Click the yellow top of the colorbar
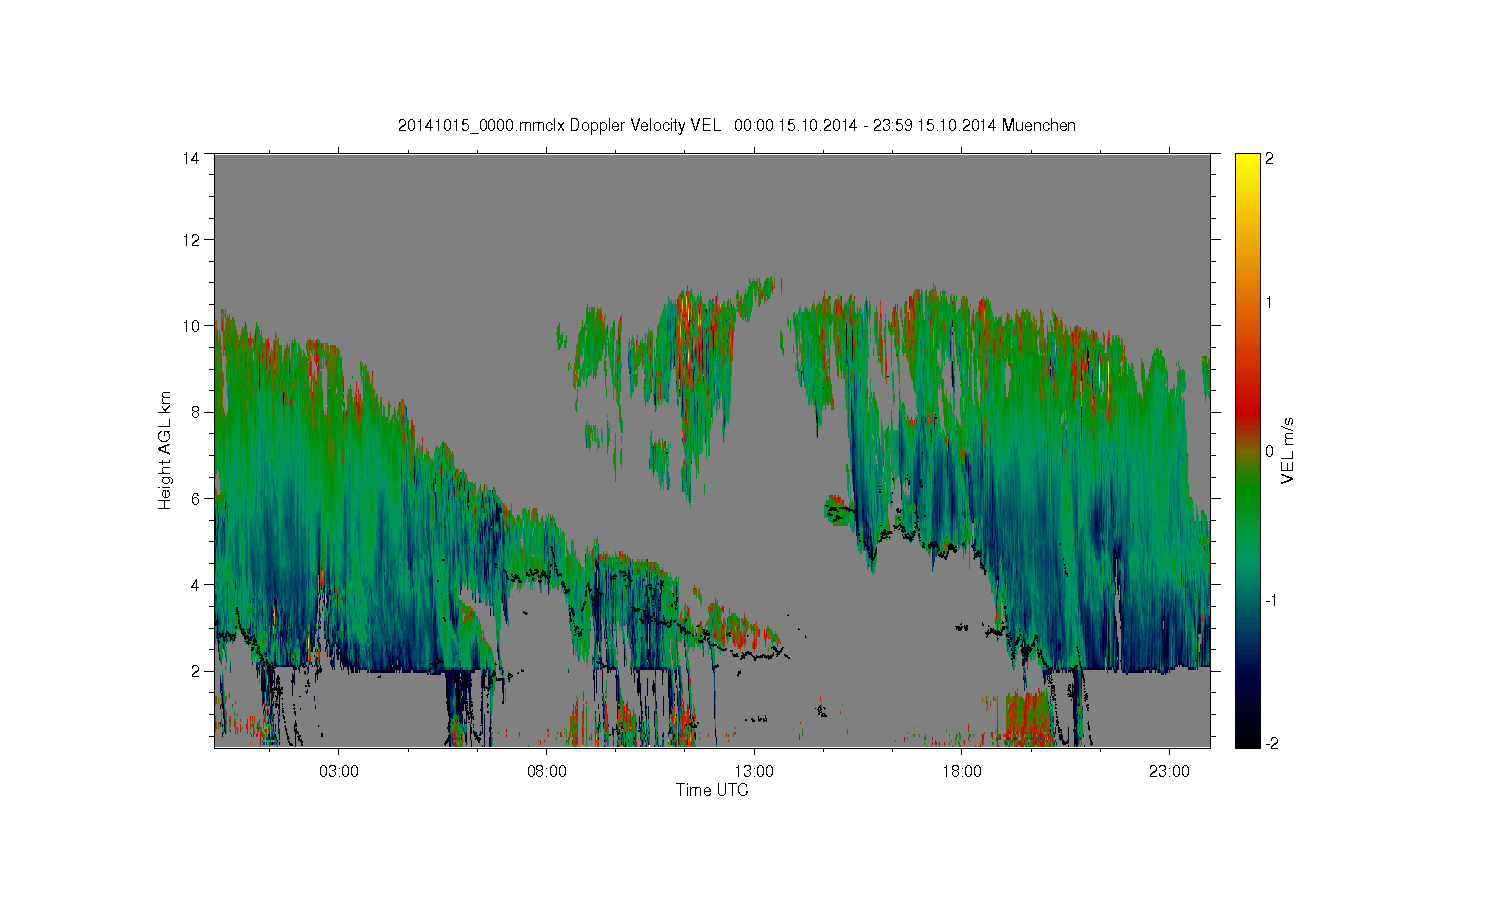 (x=1247, y=160)
